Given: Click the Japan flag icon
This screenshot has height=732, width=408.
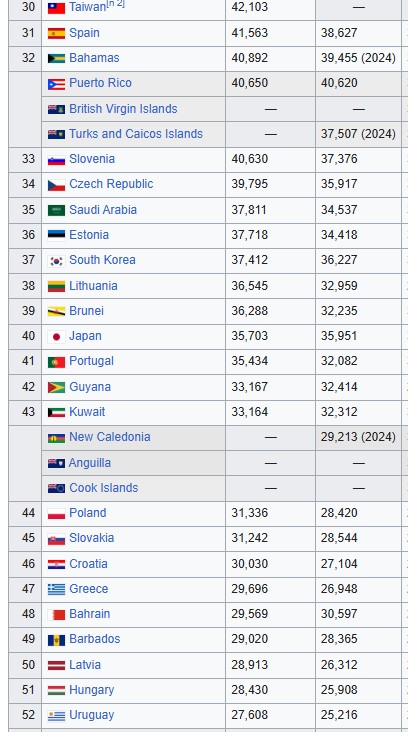Looking at the screenshot, I should click(x=56, y=337).
